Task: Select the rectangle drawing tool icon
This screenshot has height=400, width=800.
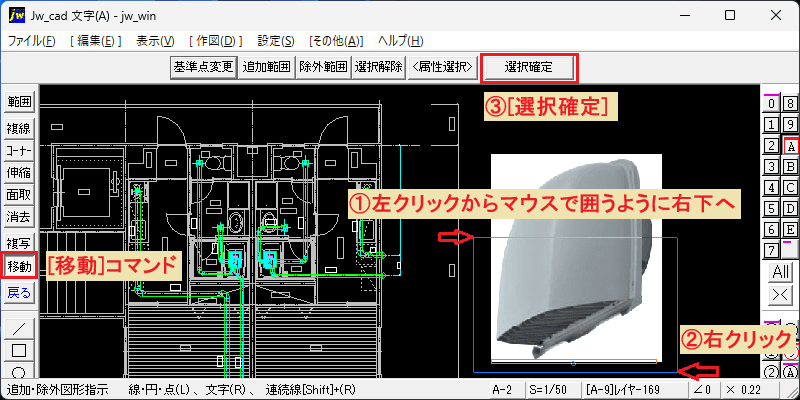Action: (19, 351)
